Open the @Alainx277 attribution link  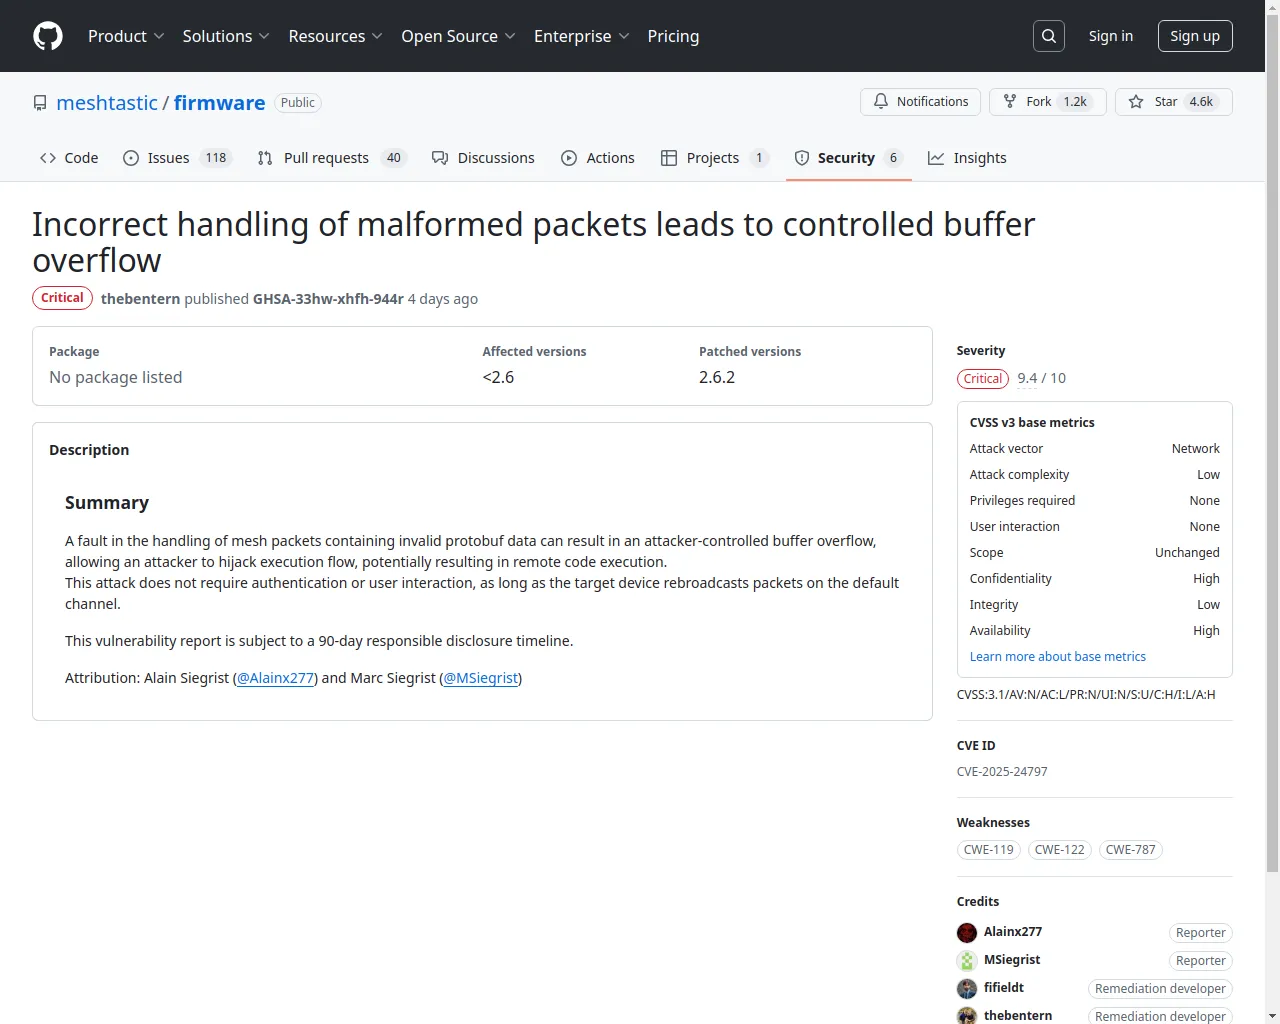[275, 678]
